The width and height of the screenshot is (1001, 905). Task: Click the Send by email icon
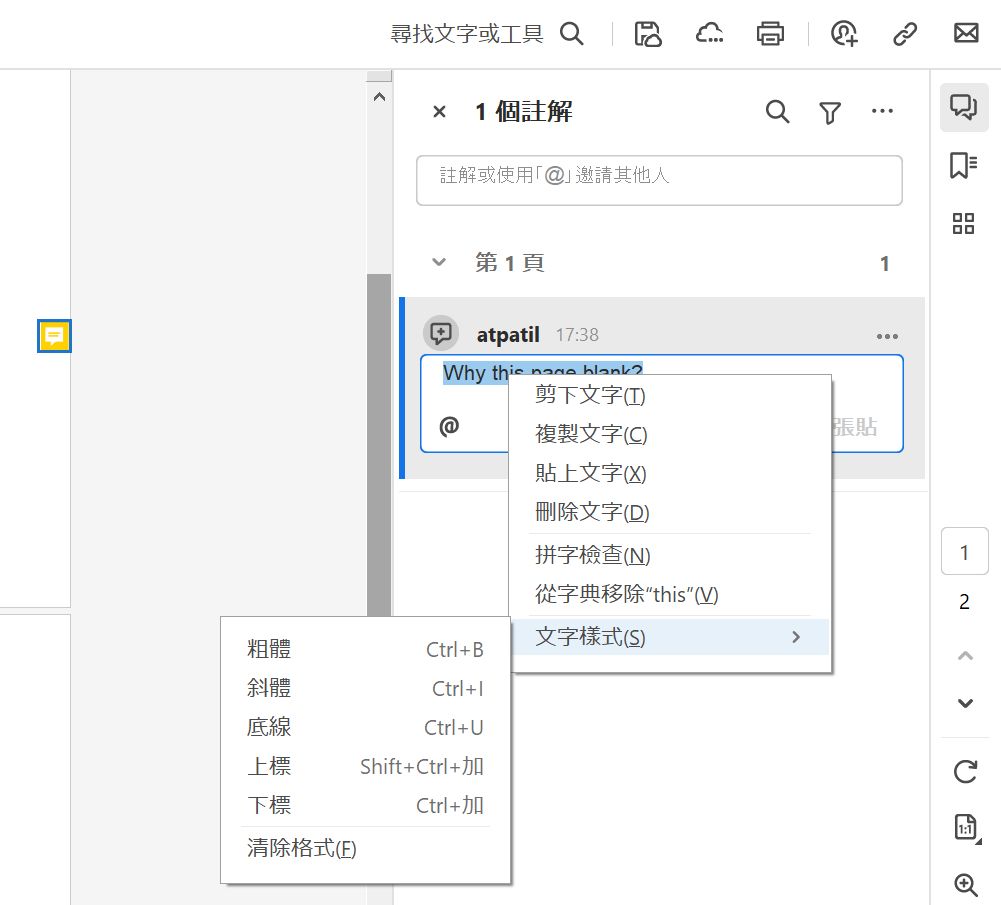[965, 33]
